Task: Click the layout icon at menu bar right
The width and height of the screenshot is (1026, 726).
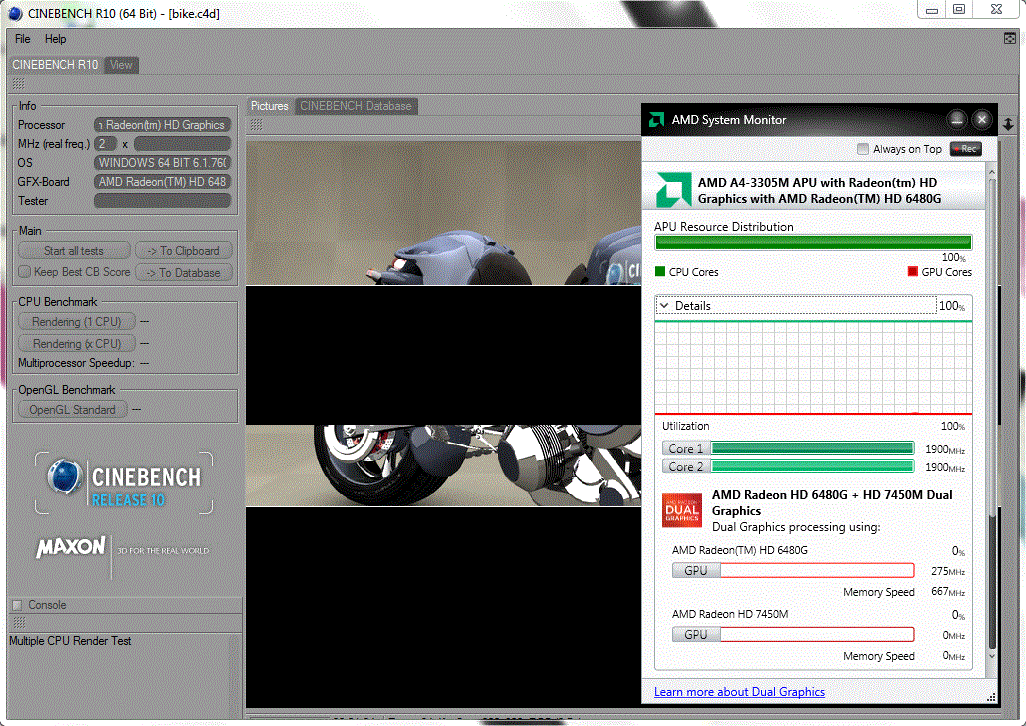Action: pos(1010,39)
